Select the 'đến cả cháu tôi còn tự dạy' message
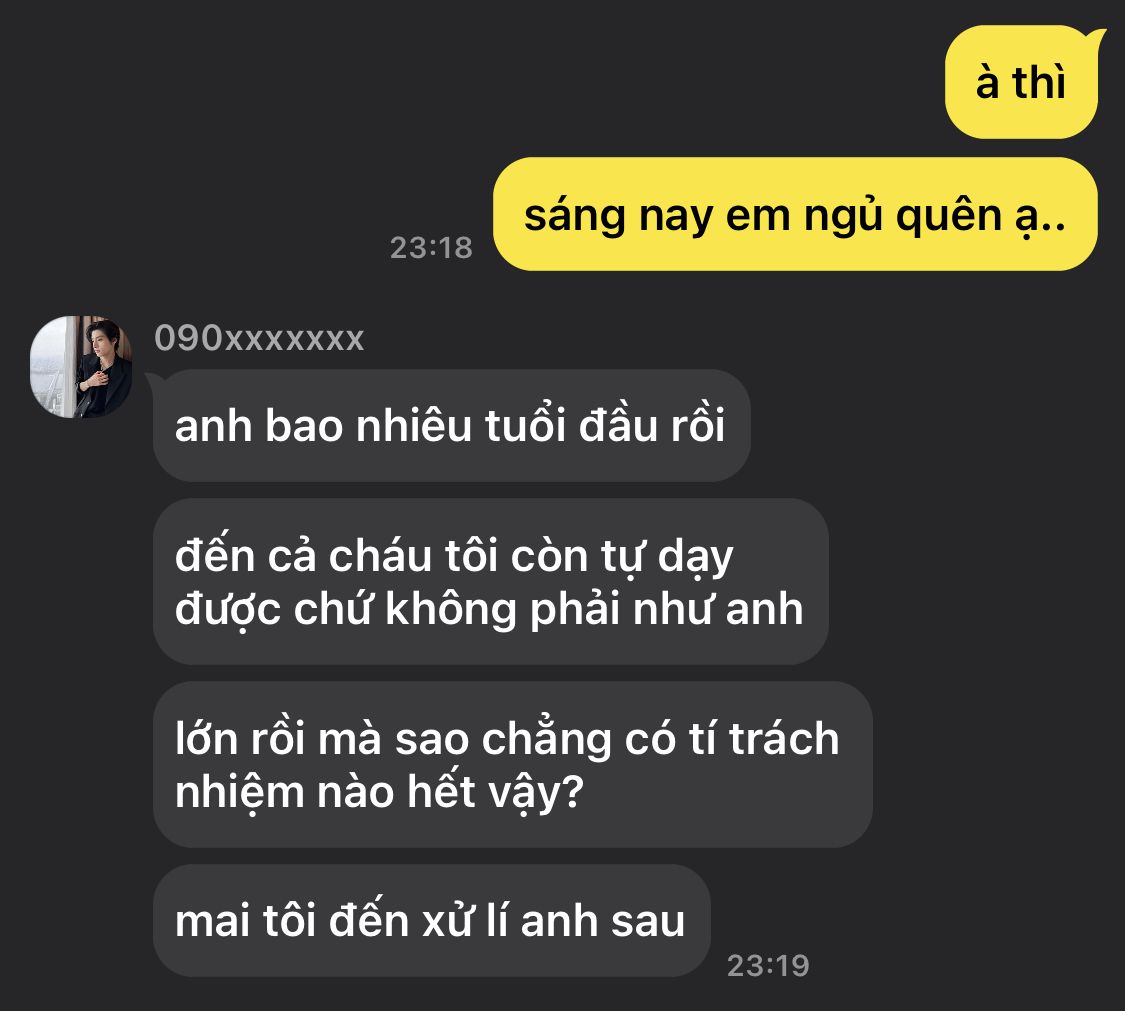The height and width of the screenshot is (1011, 1125). pos(491,581)
